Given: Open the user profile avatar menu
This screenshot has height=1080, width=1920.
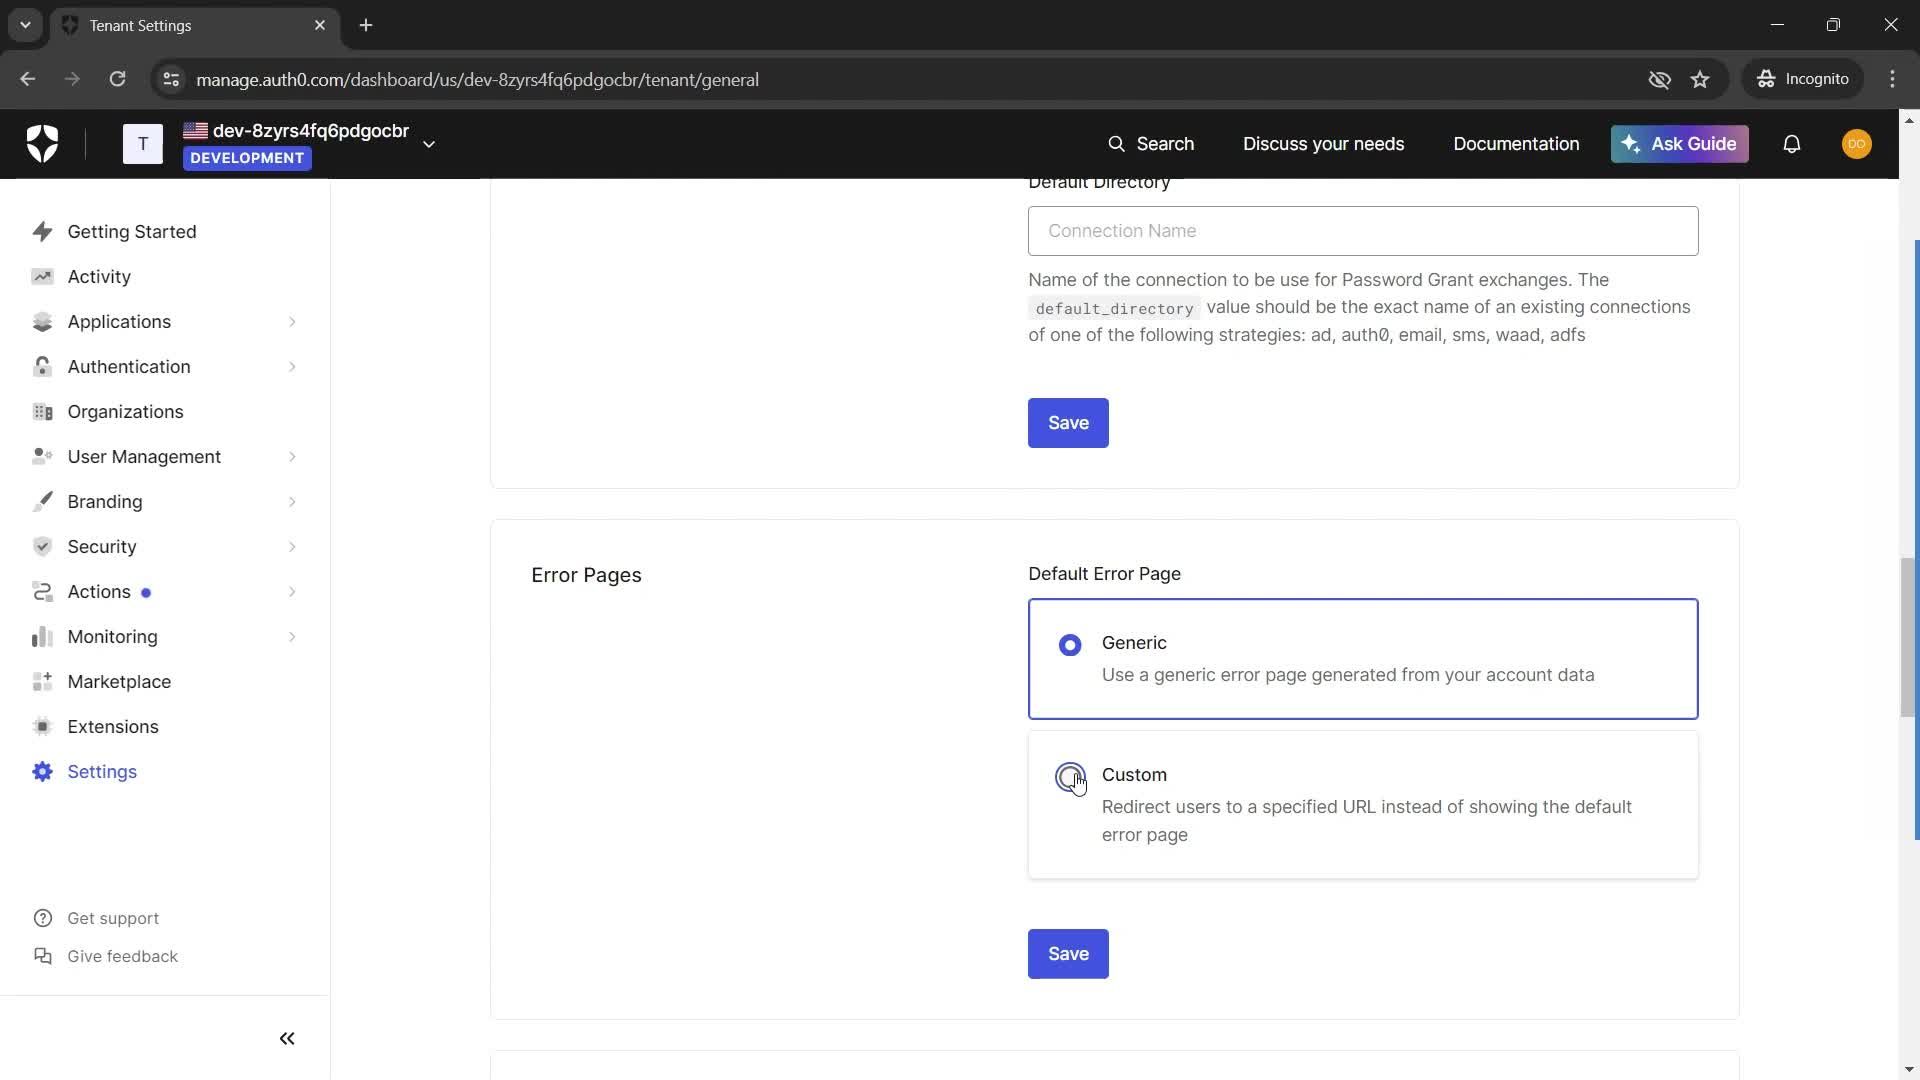Looking at the screenshot, I should click(x=1857, y=144).
